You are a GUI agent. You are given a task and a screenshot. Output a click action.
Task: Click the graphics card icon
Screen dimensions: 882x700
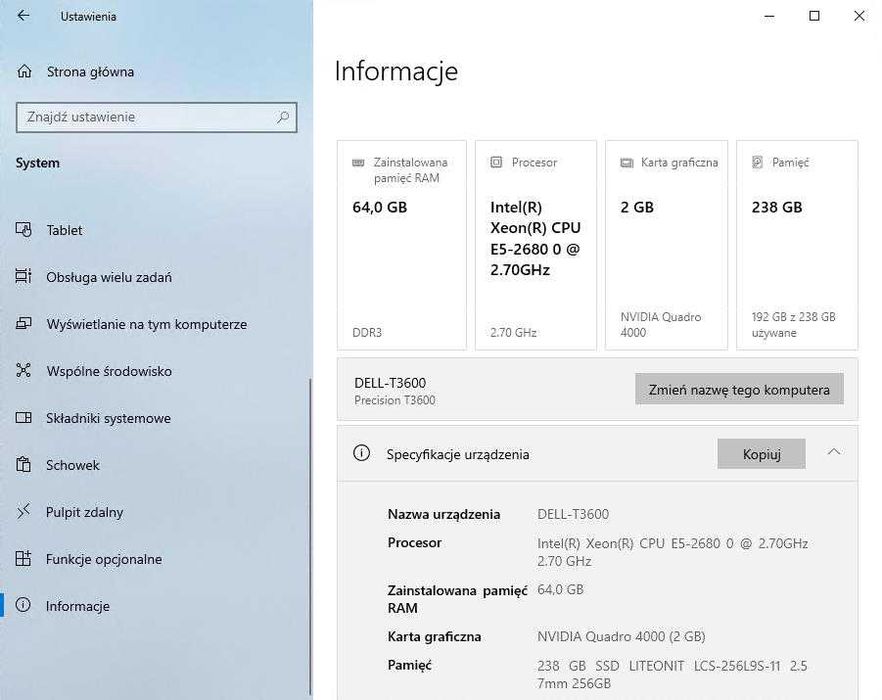tap(627, 163)
